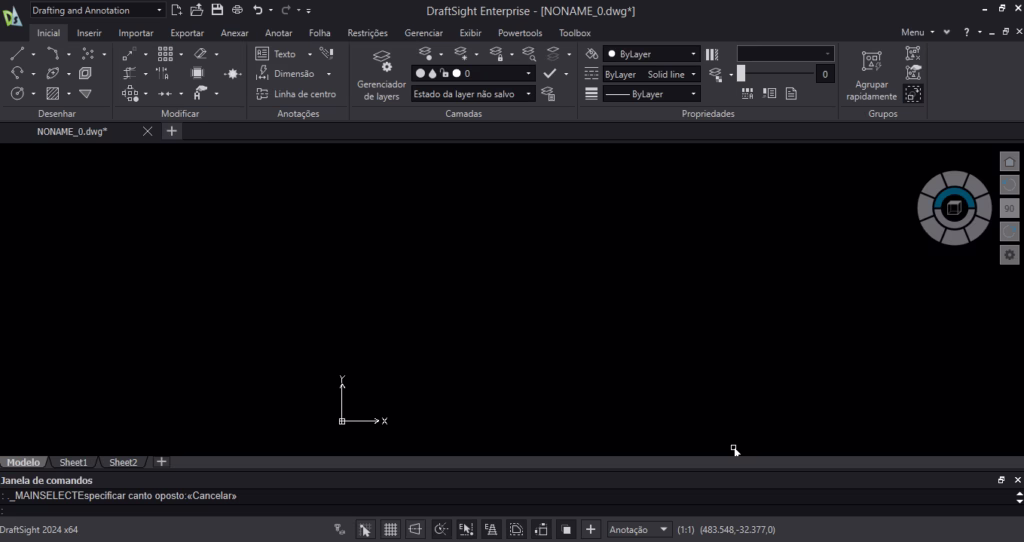Click the paint bucket line color icon
The width and height of the screenshot is (1024, 542).
pyautogui.click(x=592, y=54)
